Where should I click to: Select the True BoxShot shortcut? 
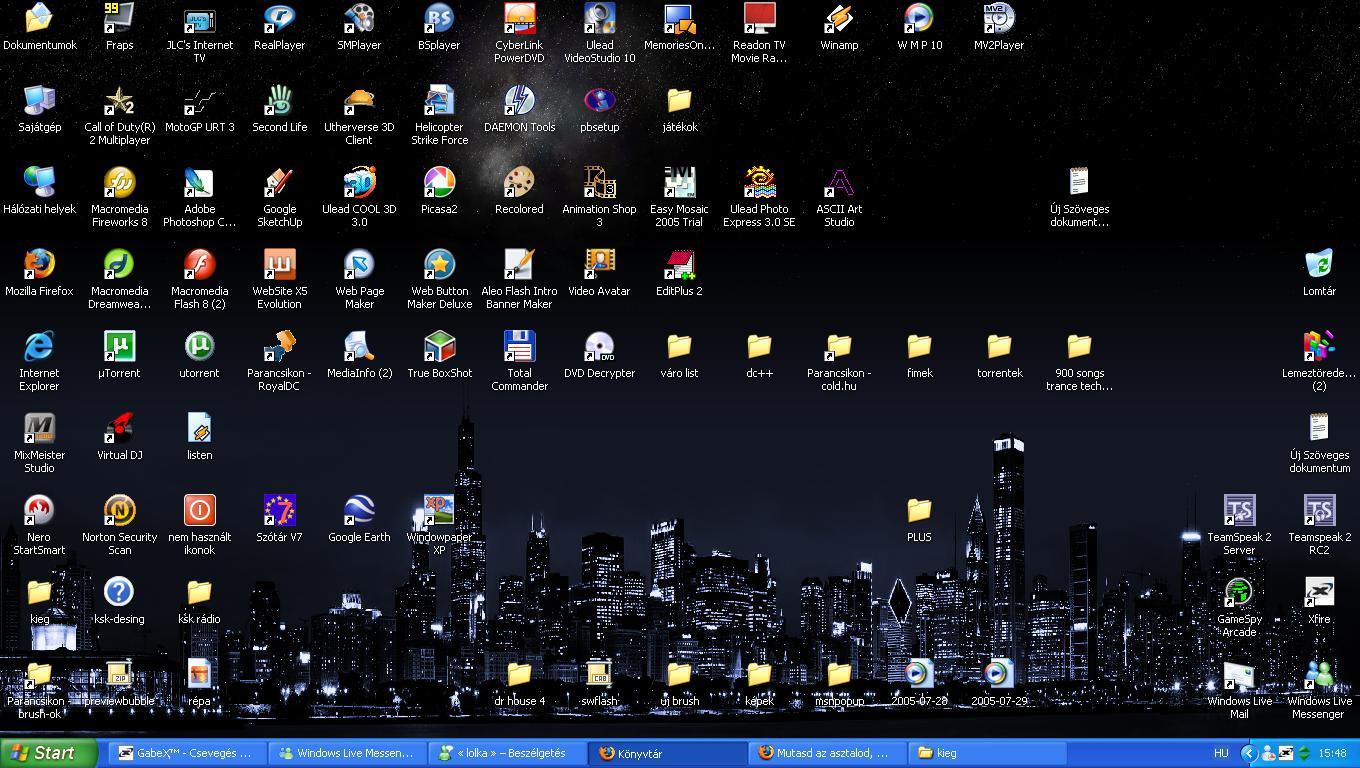tap(439, 355)
